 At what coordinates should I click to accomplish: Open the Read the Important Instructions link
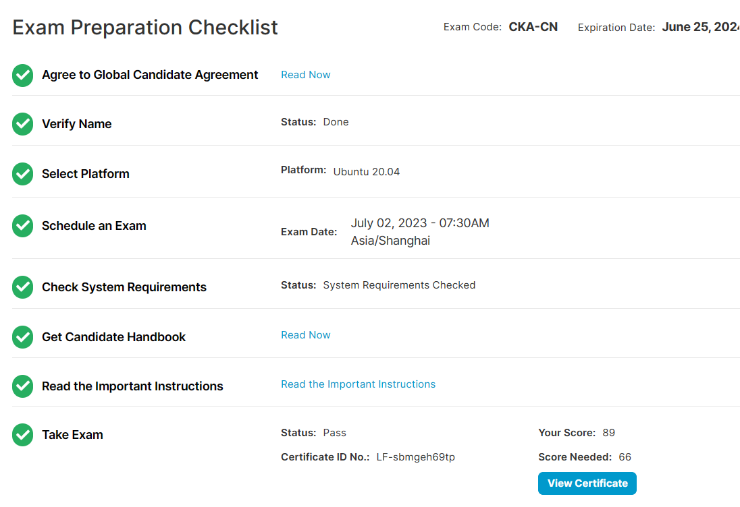tap(358, 384)
